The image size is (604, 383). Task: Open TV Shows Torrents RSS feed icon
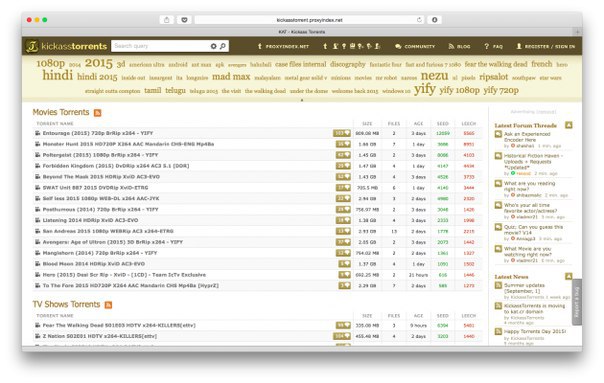tap(108, 305)
